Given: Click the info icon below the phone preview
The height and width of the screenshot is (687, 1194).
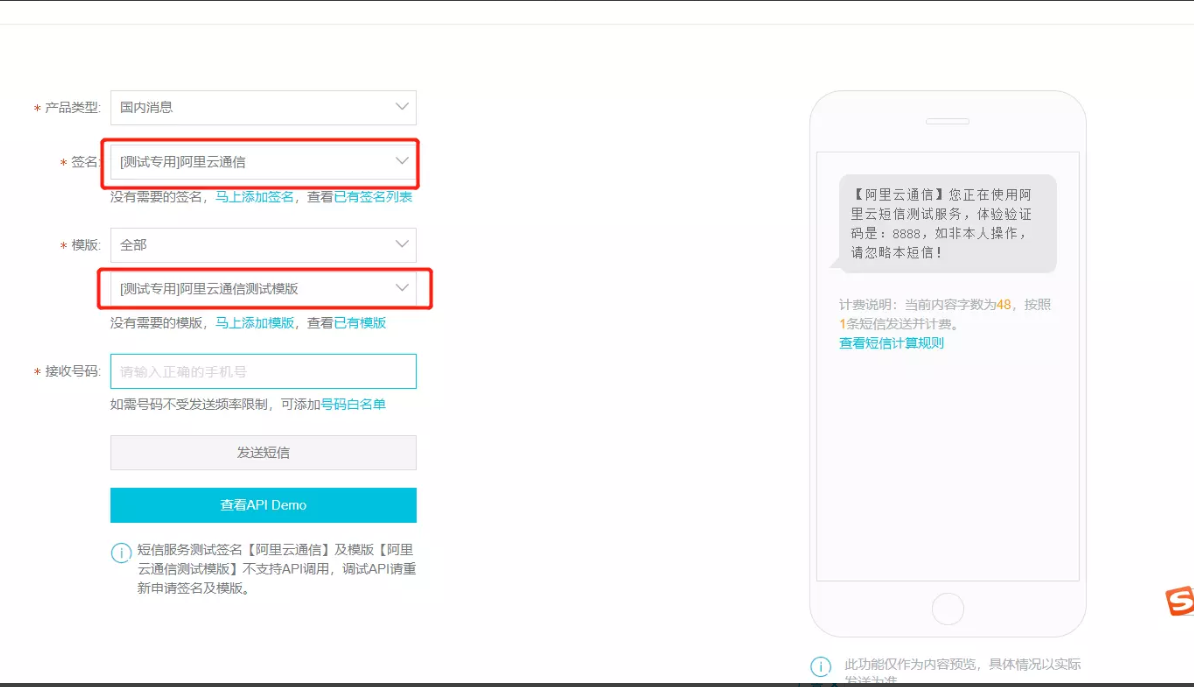Looking at the screenshot, I should [x=821, y=665].
